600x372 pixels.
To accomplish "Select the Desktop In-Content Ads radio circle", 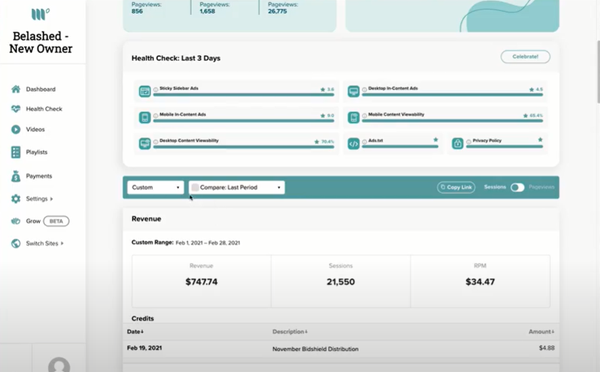I will [x=364, y=90].
